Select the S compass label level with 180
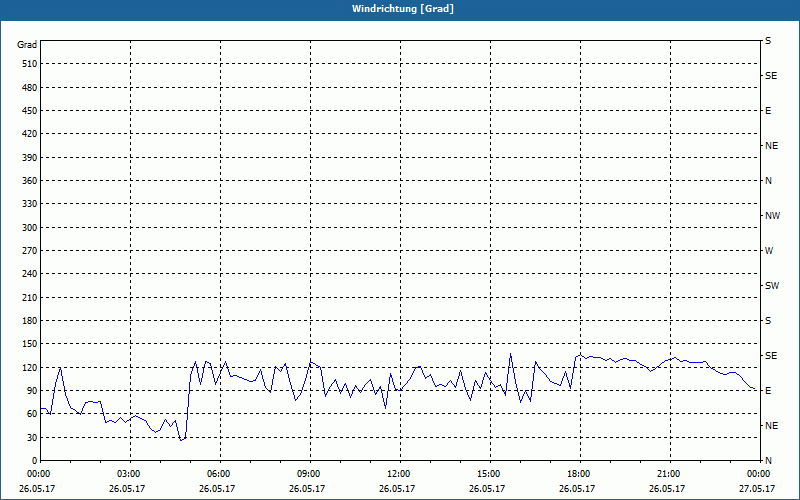The image size is (800, 500). coord(768,320)
